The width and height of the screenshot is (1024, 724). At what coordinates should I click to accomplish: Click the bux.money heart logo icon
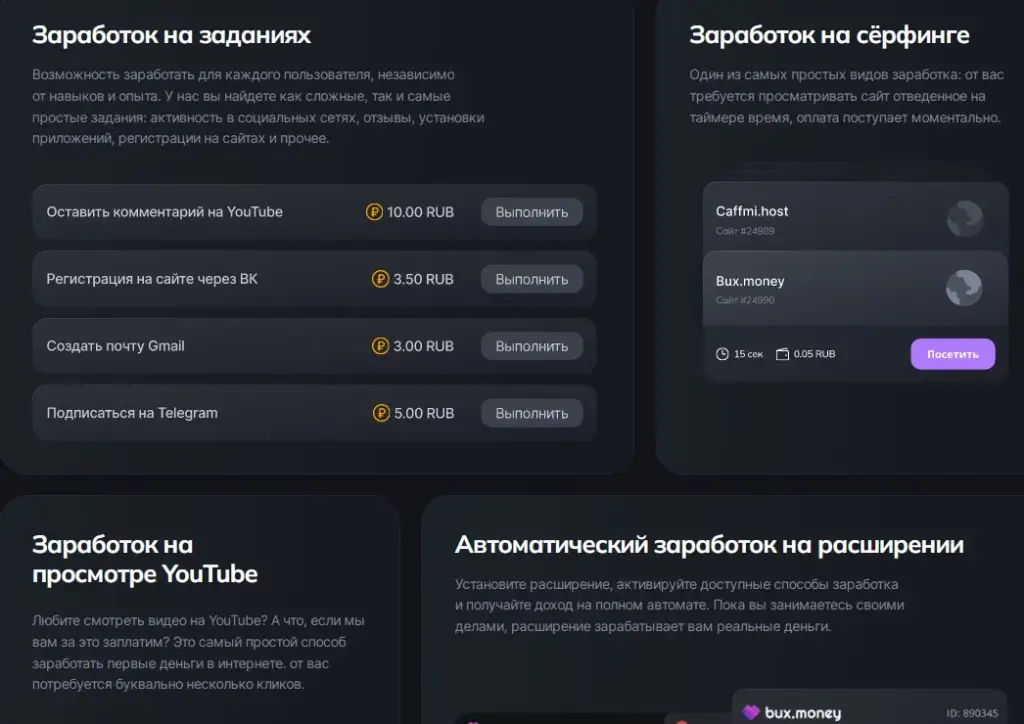[x=751, y=712]
